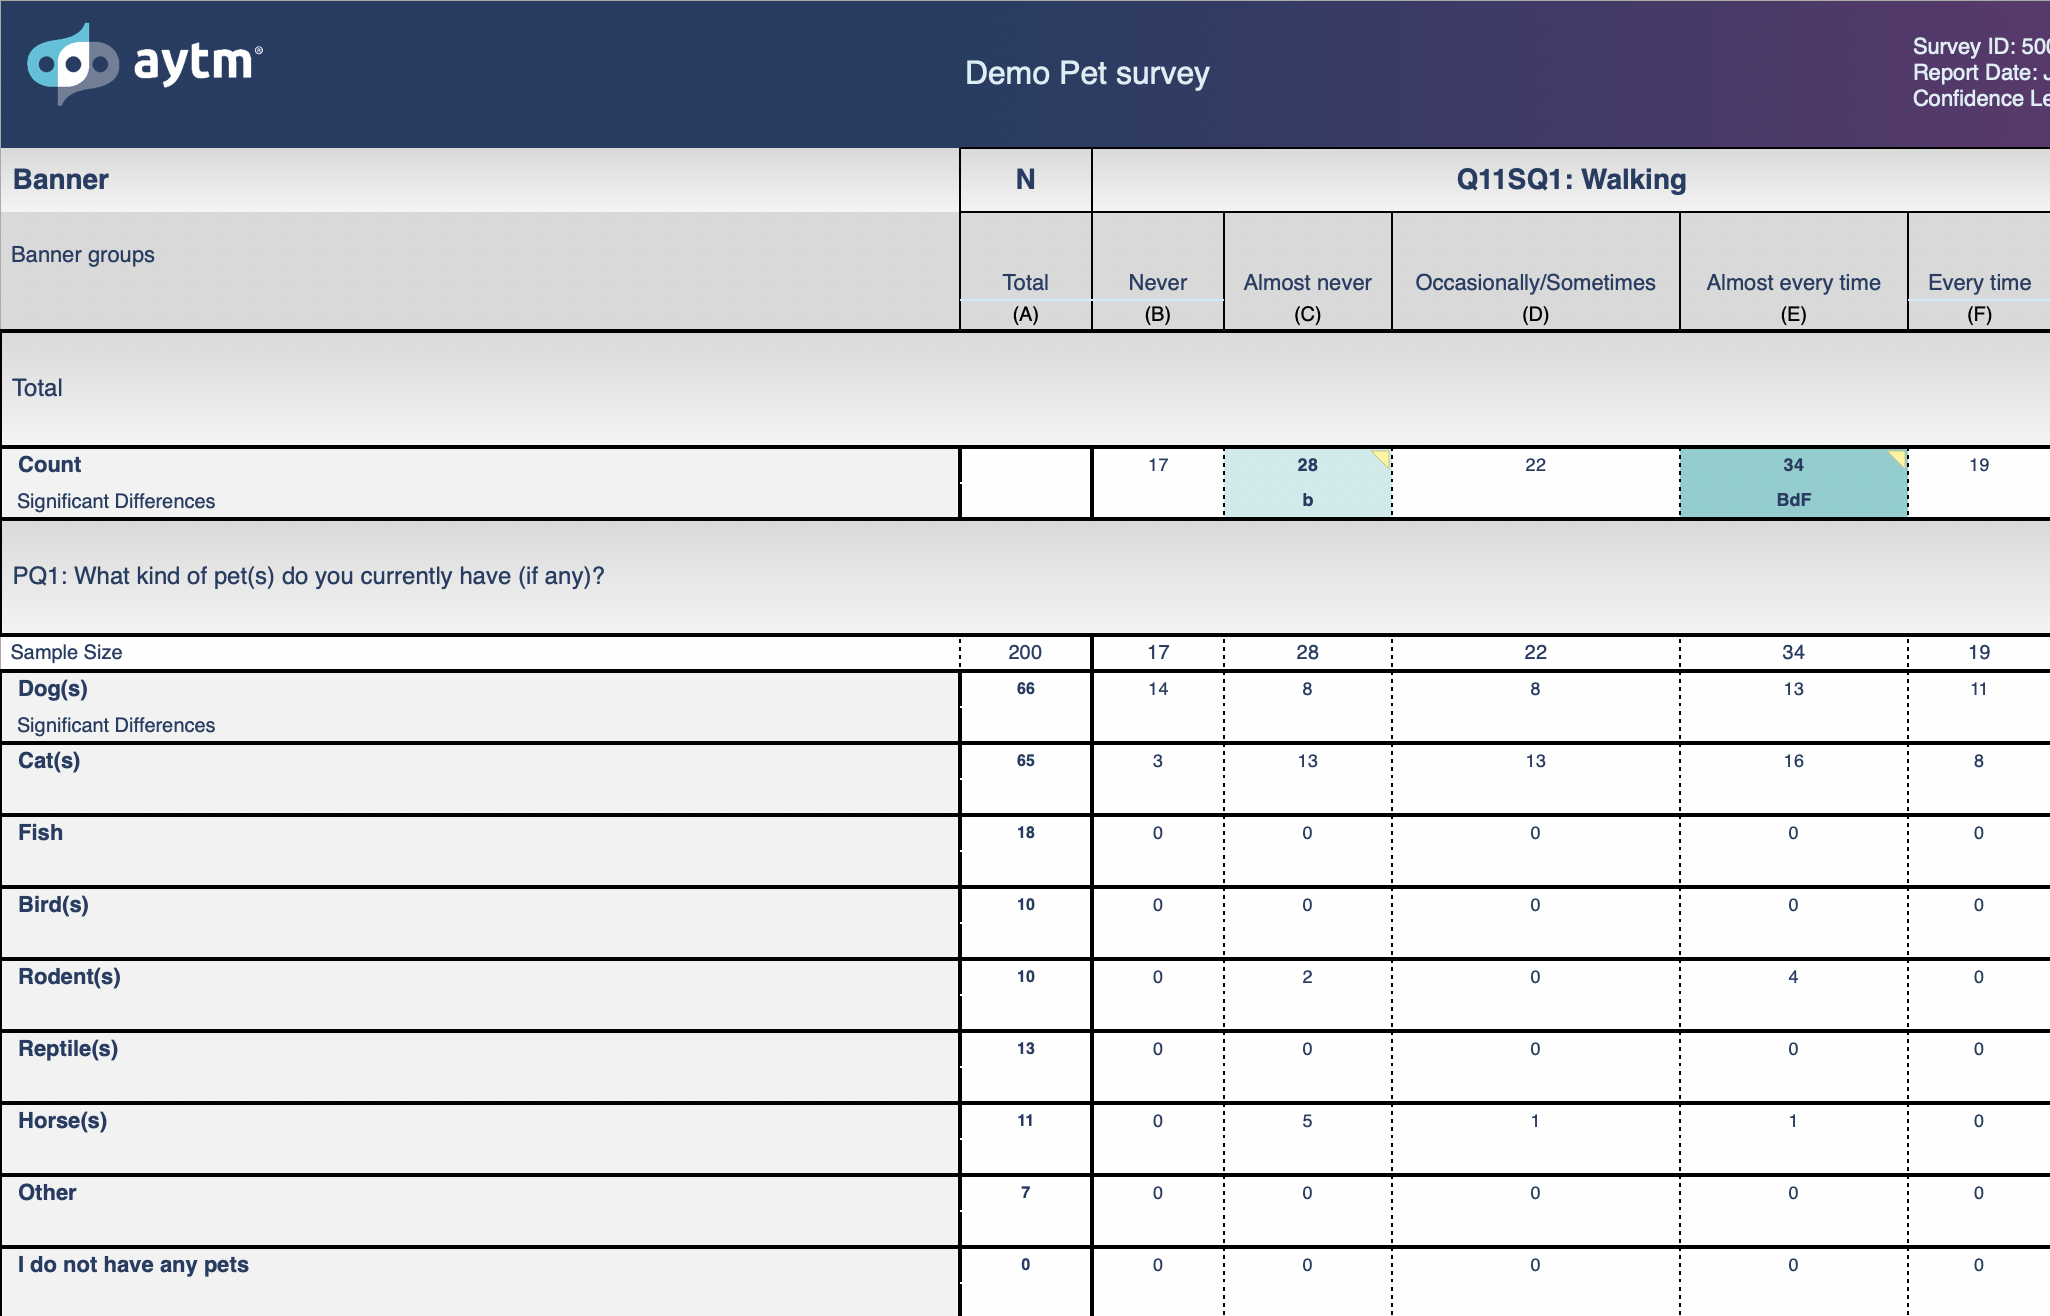Viewport: 2050px width, 1316px height.
Task: Click the PQ1 question section row
Action: (x=1025, y=576)
